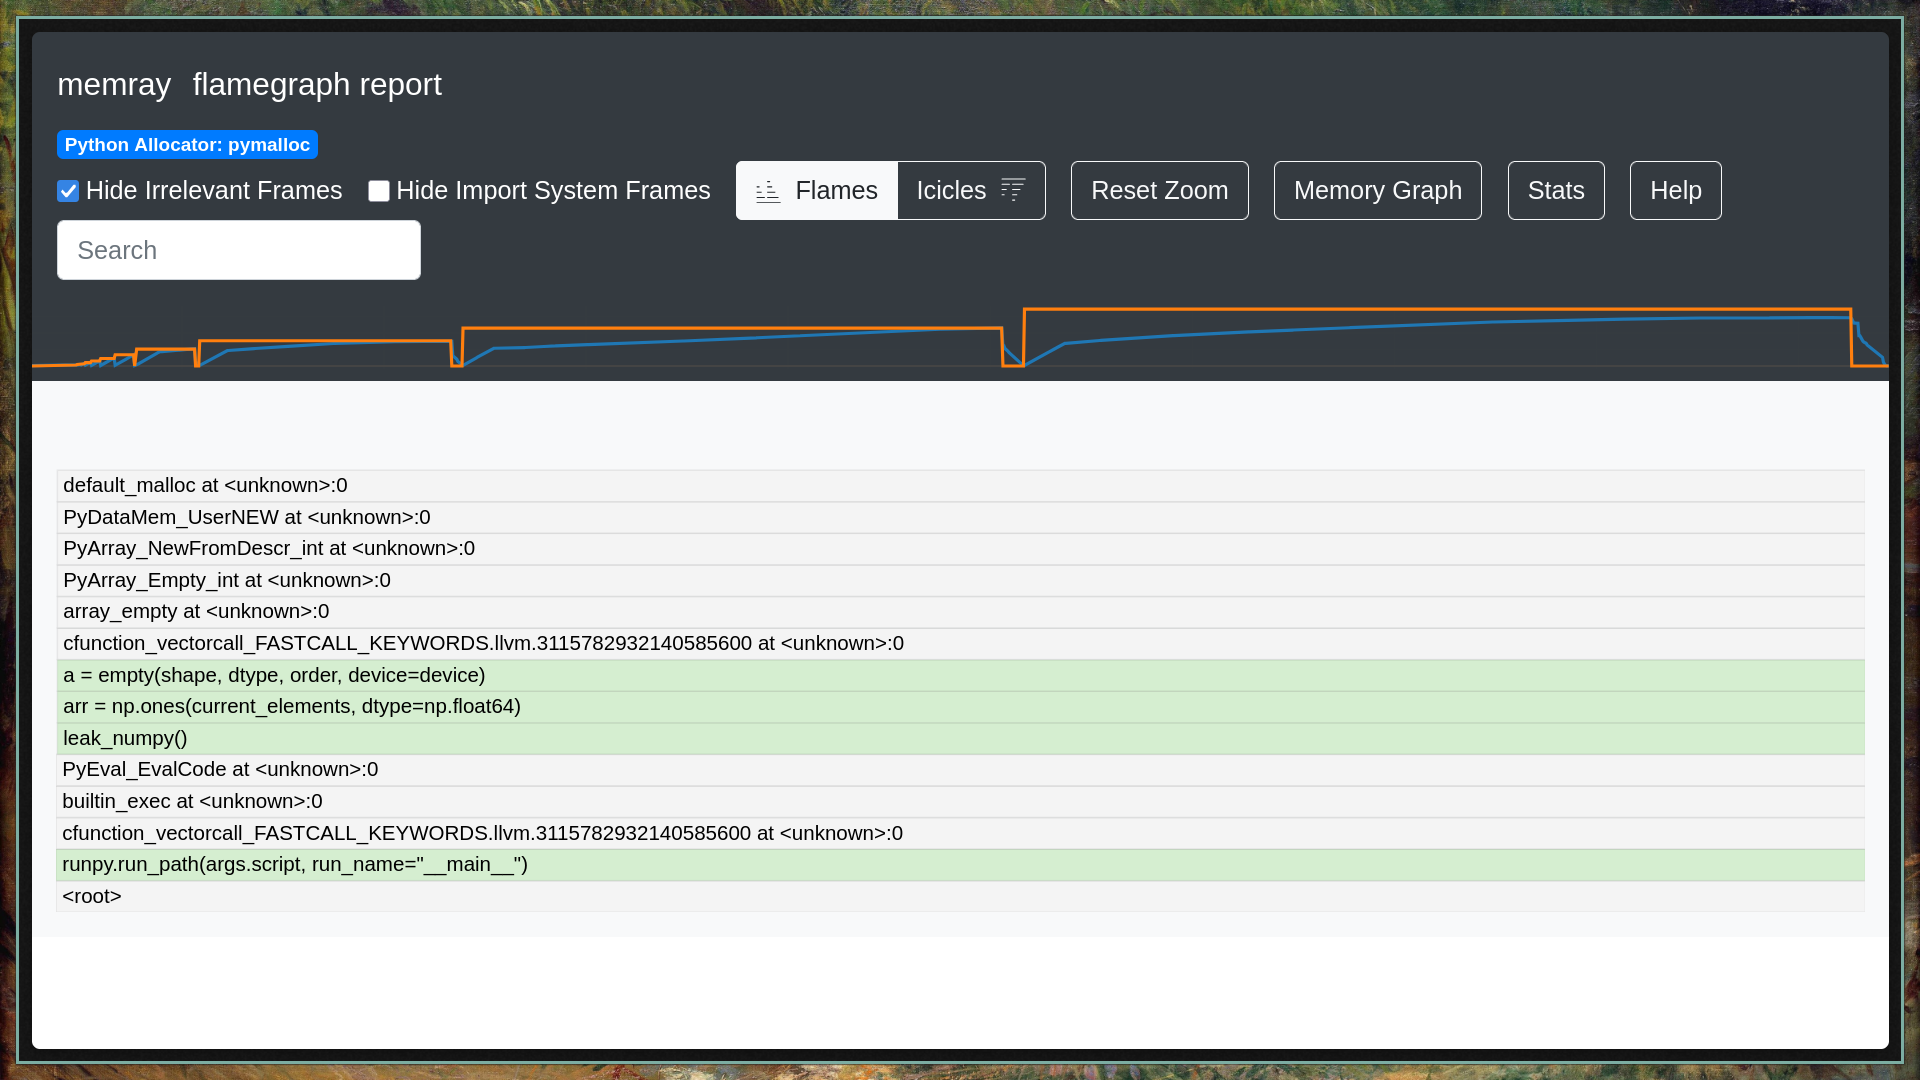Focus the Search input field
Screen dimensions: 1920x1080
pos(239,250)
